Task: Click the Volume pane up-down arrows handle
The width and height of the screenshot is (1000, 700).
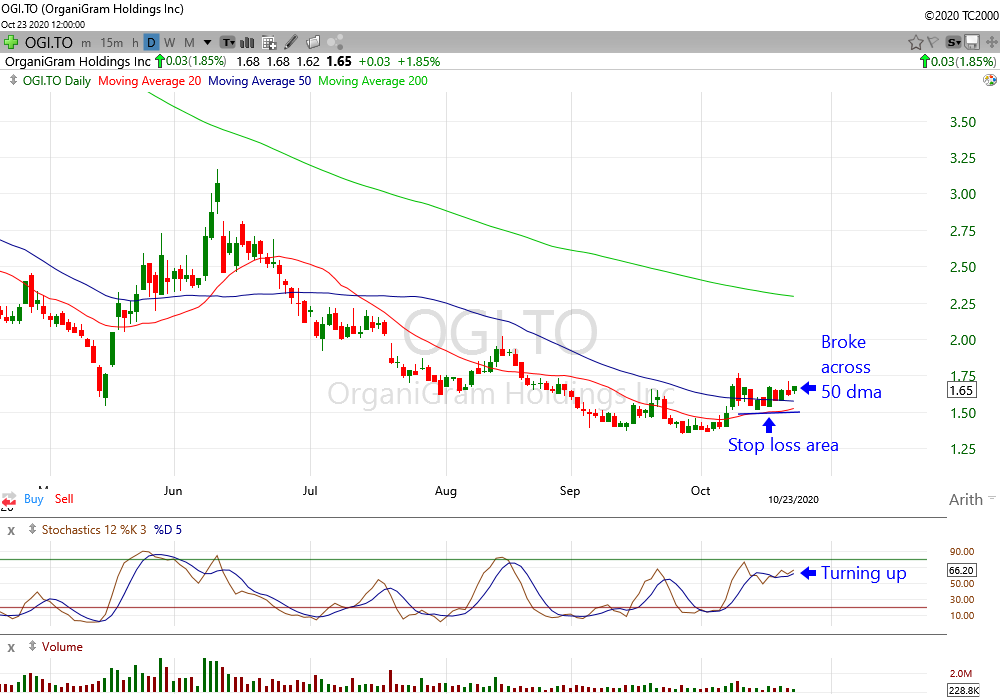Action: point(32,646)
